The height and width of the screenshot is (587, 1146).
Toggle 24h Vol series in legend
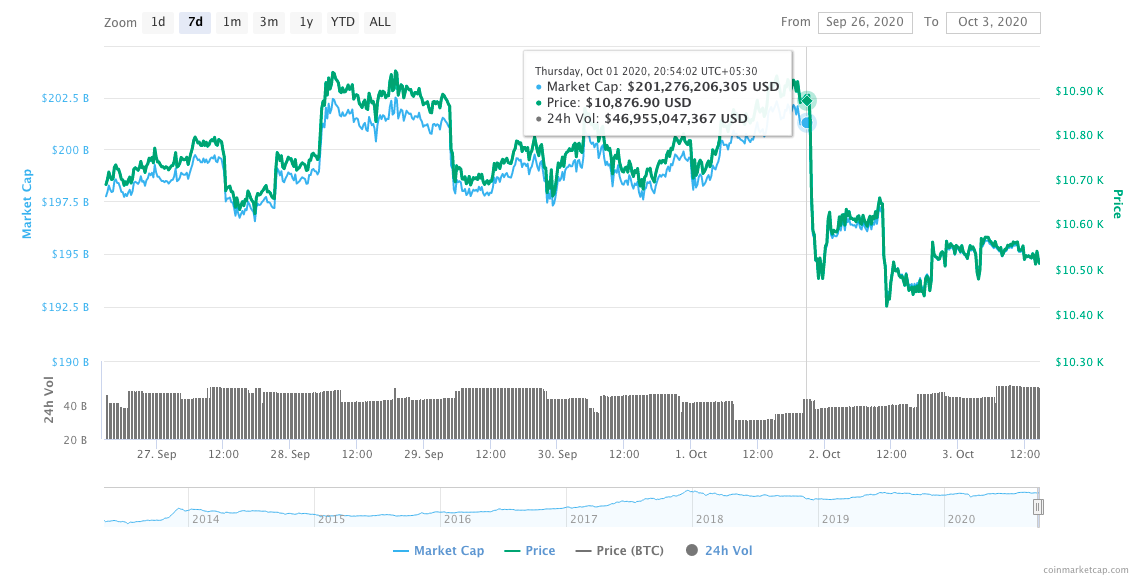coord(719,551)
